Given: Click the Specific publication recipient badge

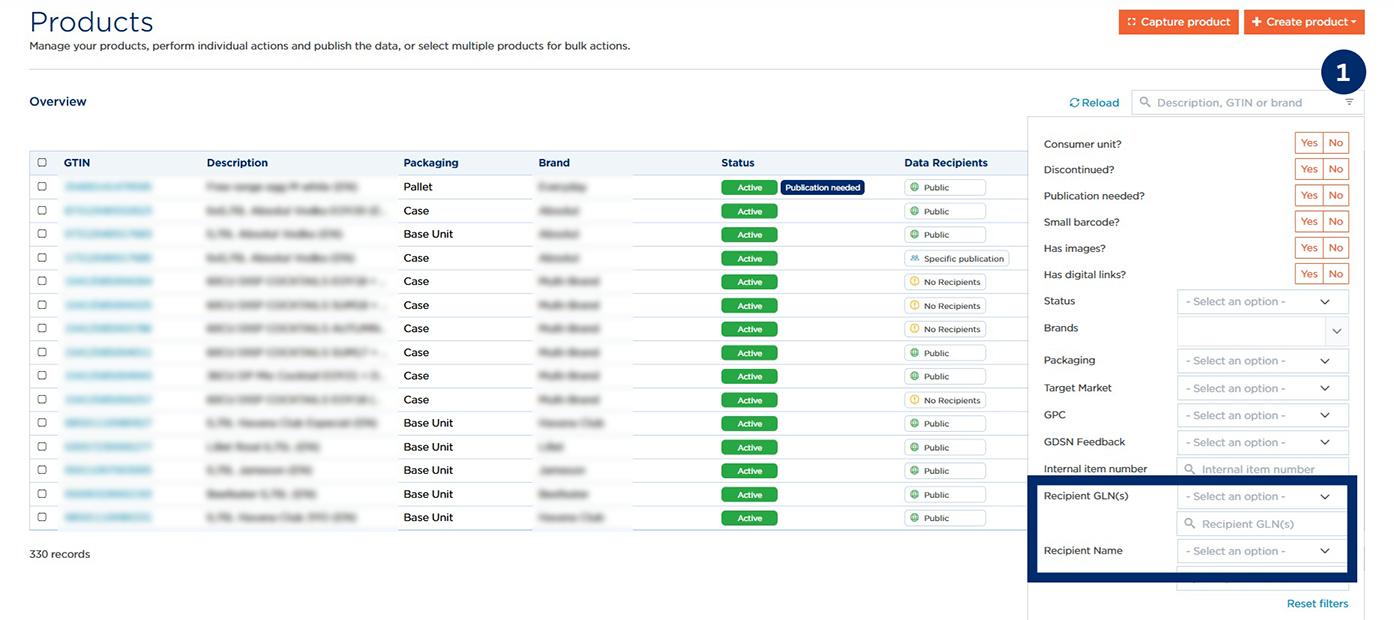Looking at the screenshot, I should tap(957, 258).
